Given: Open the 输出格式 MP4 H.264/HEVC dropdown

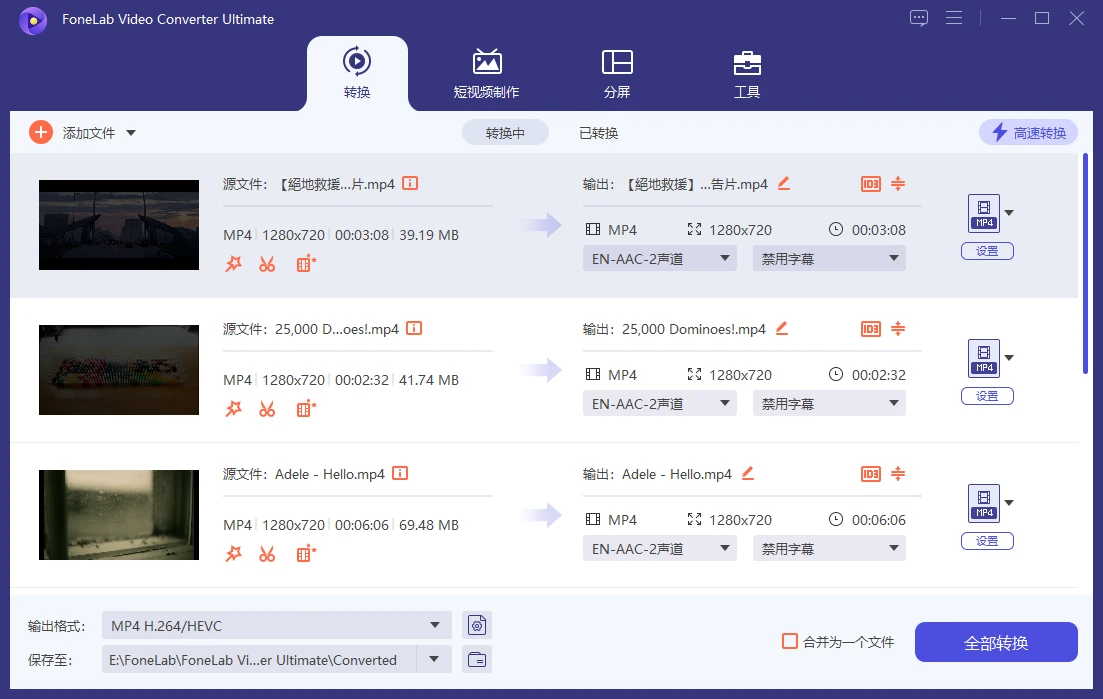Looking at the screenshot, I should (x=276, y=624).
